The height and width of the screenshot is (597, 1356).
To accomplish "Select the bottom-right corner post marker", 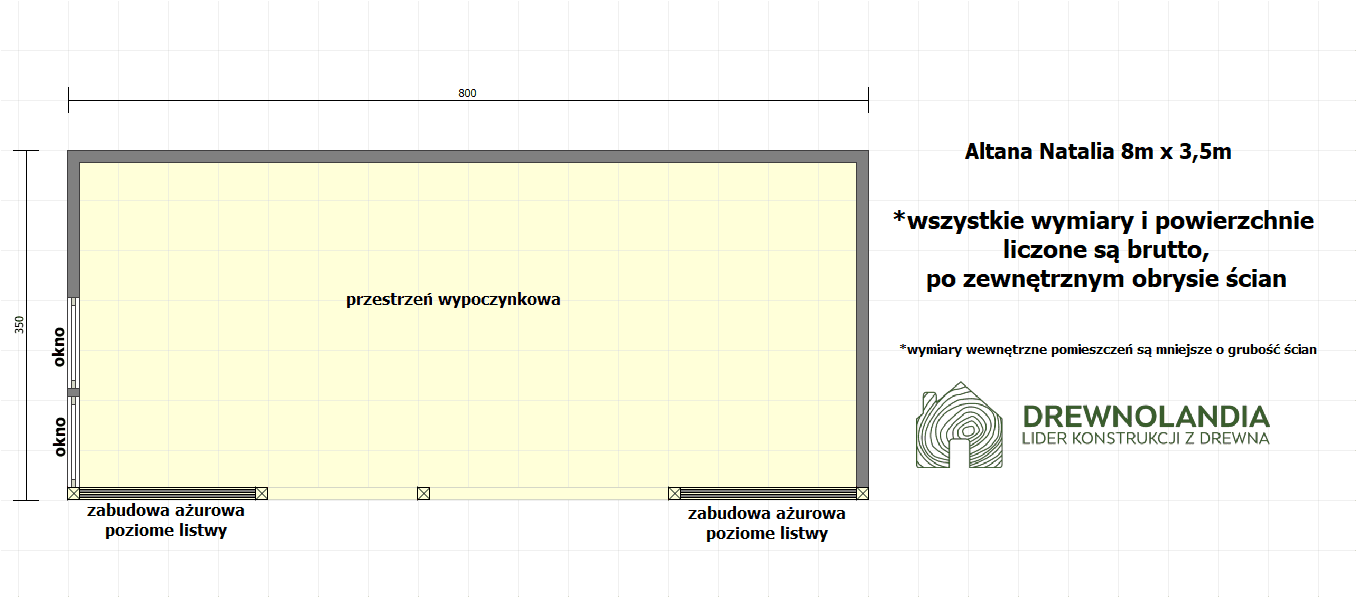I will (x=863, y=493).
